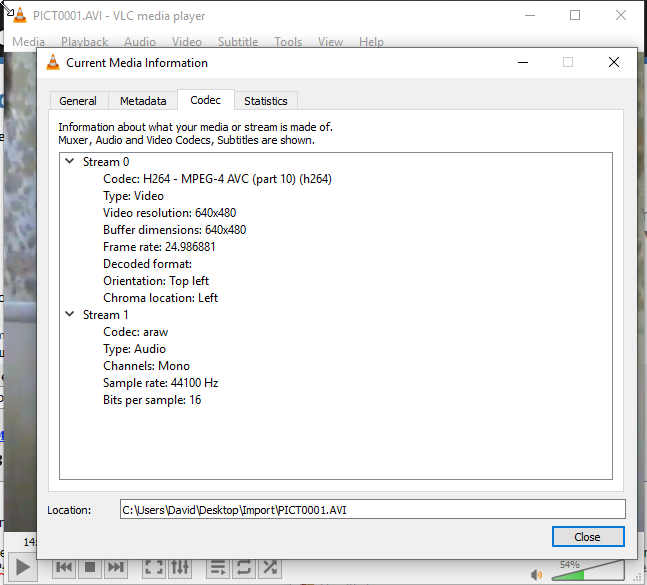Select the 'Buffer dimensions: 640x480' row
The width and height of the screenshot is (647, 585).
coord(175,229)
